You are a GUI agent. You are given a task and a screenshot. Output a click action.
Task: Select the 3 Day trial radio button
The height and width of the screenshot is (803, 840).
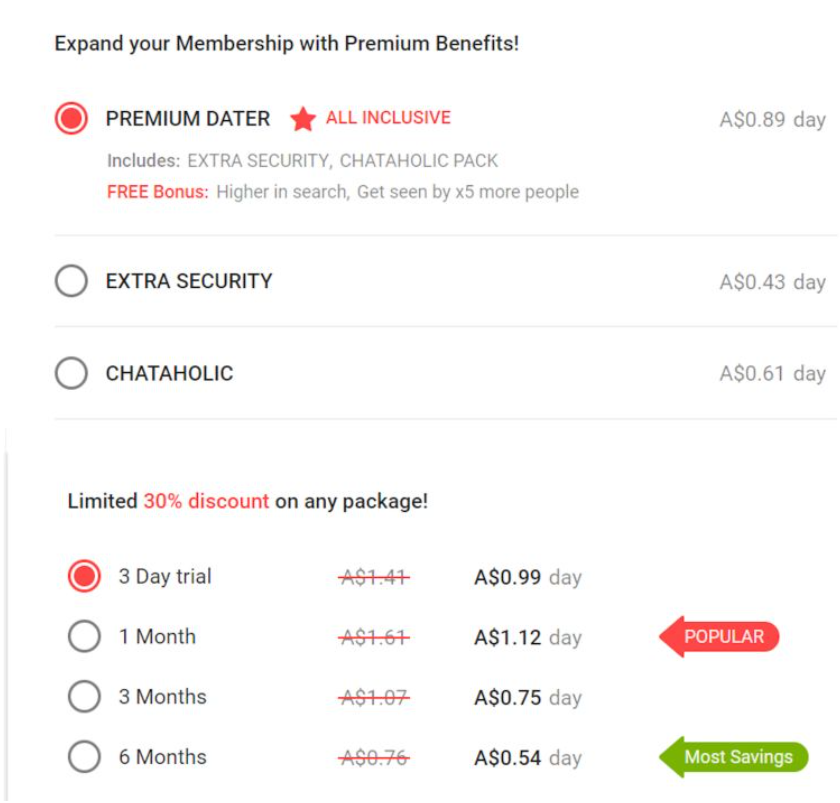click(84, 577)
